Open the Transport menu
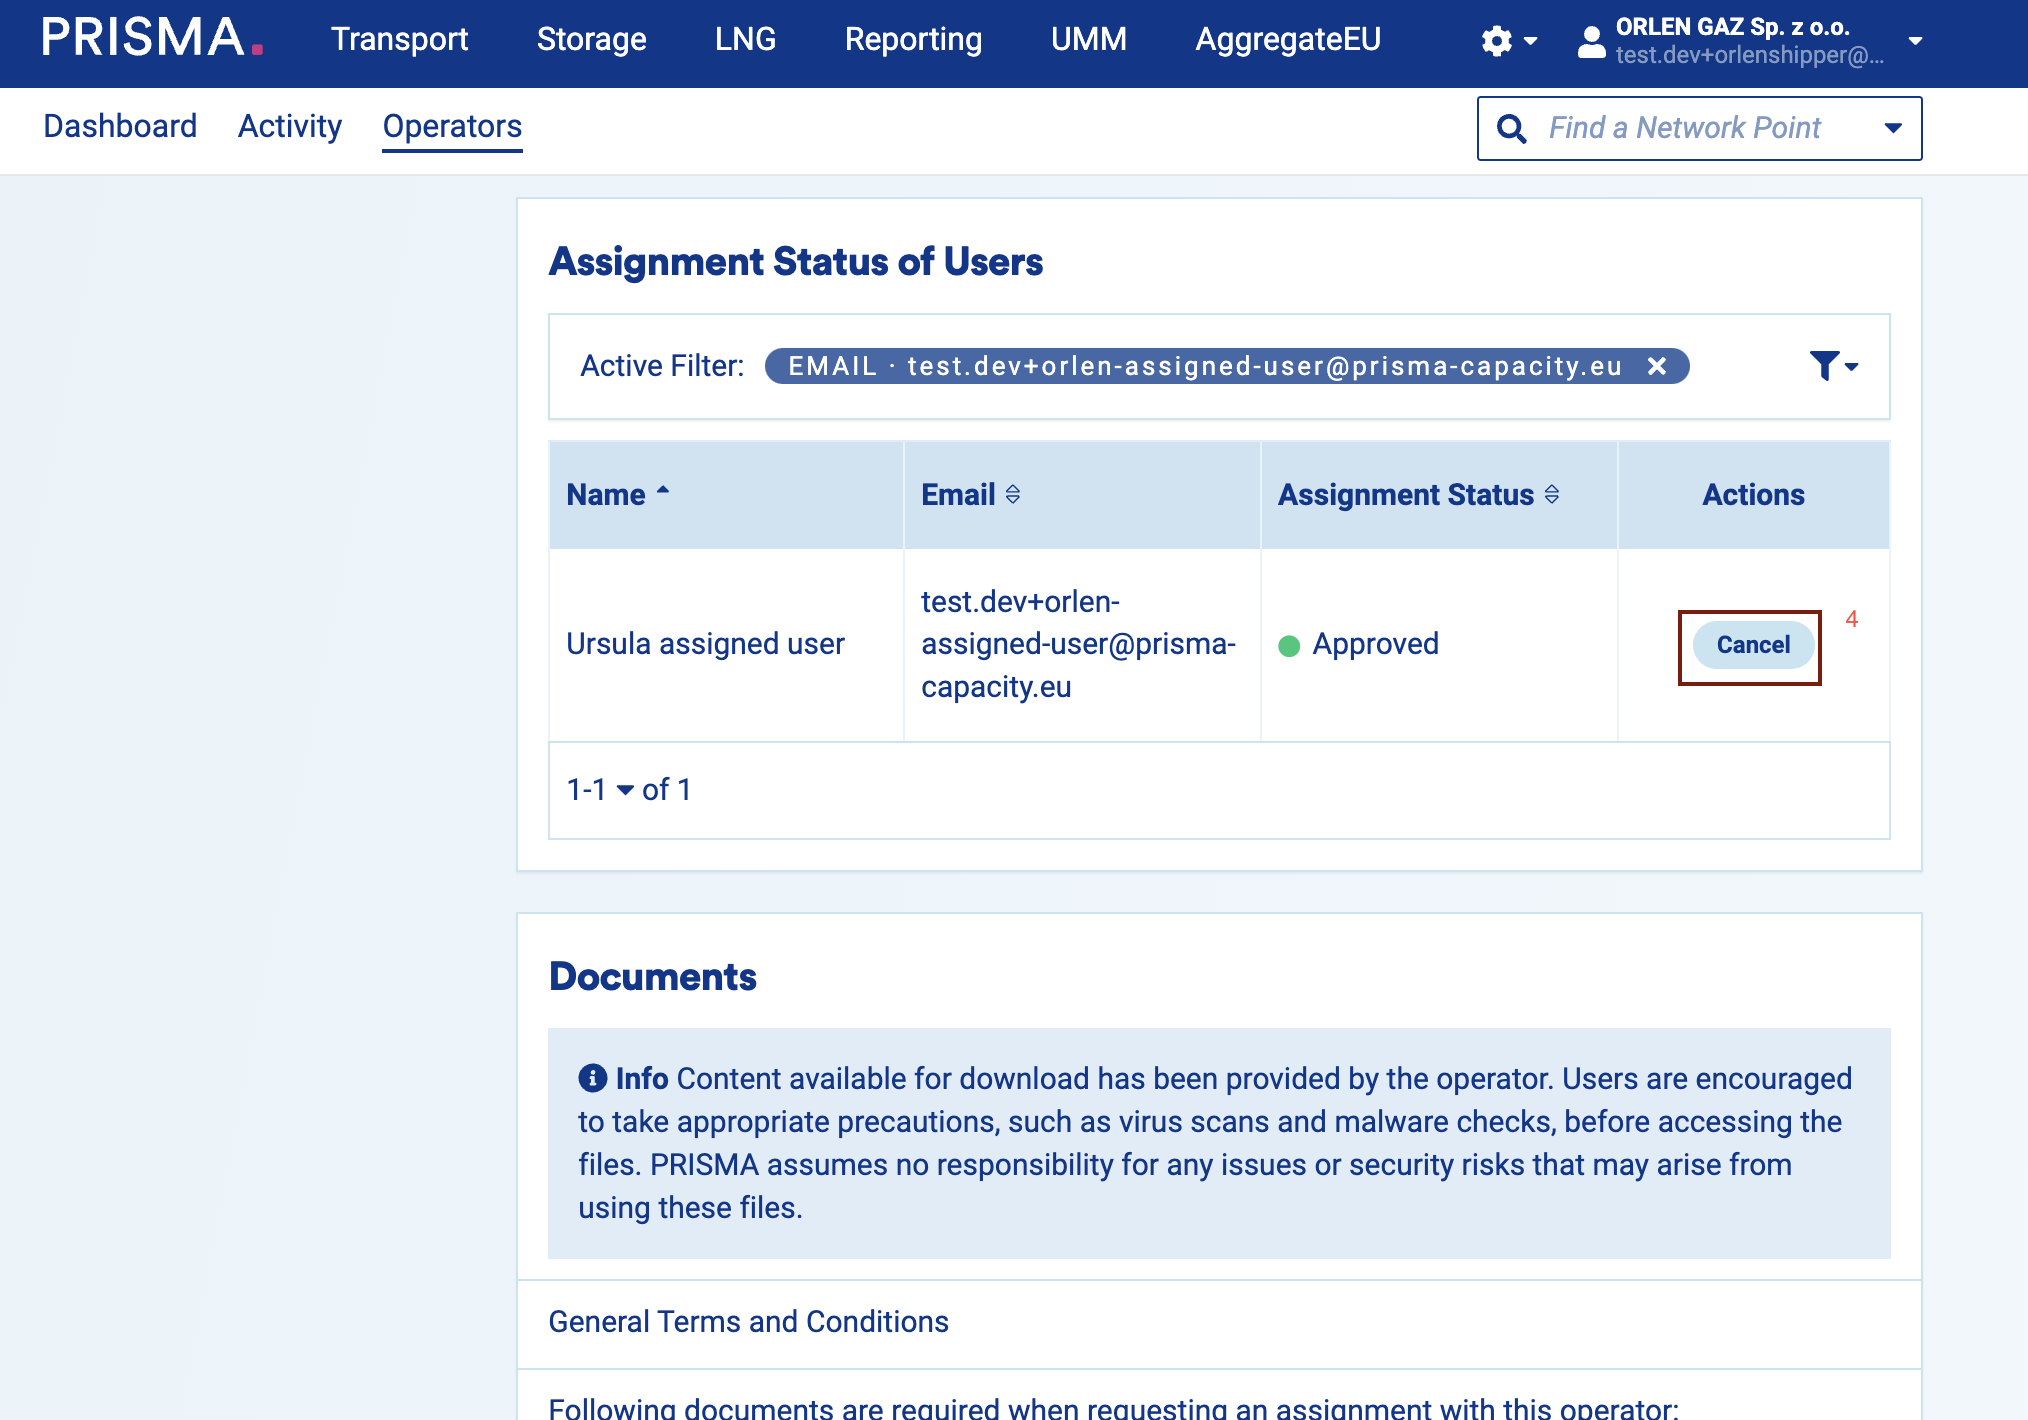Image resolution: width=2028 pixels, height=1420 pixels. 399,39
